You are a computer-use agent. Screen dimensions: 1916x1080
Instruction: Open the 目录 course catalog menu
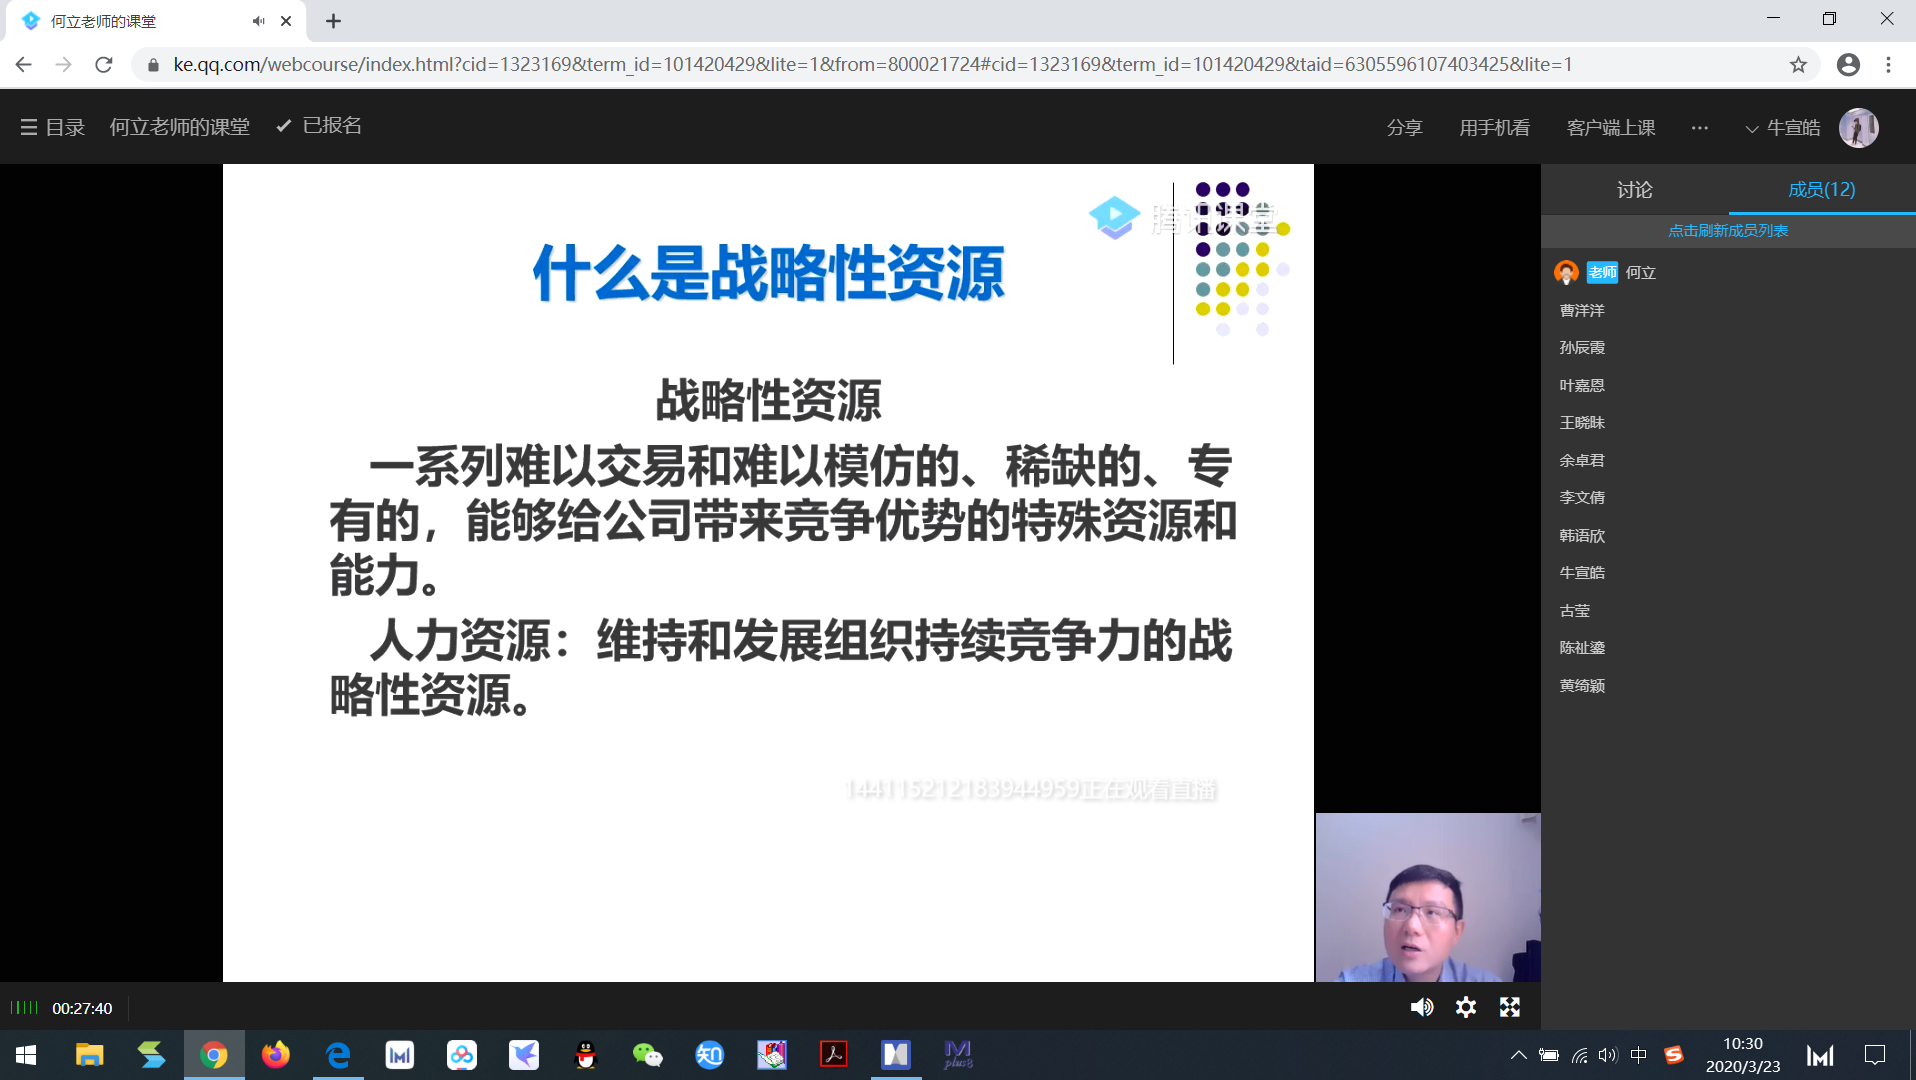click(x=52, y=127)
